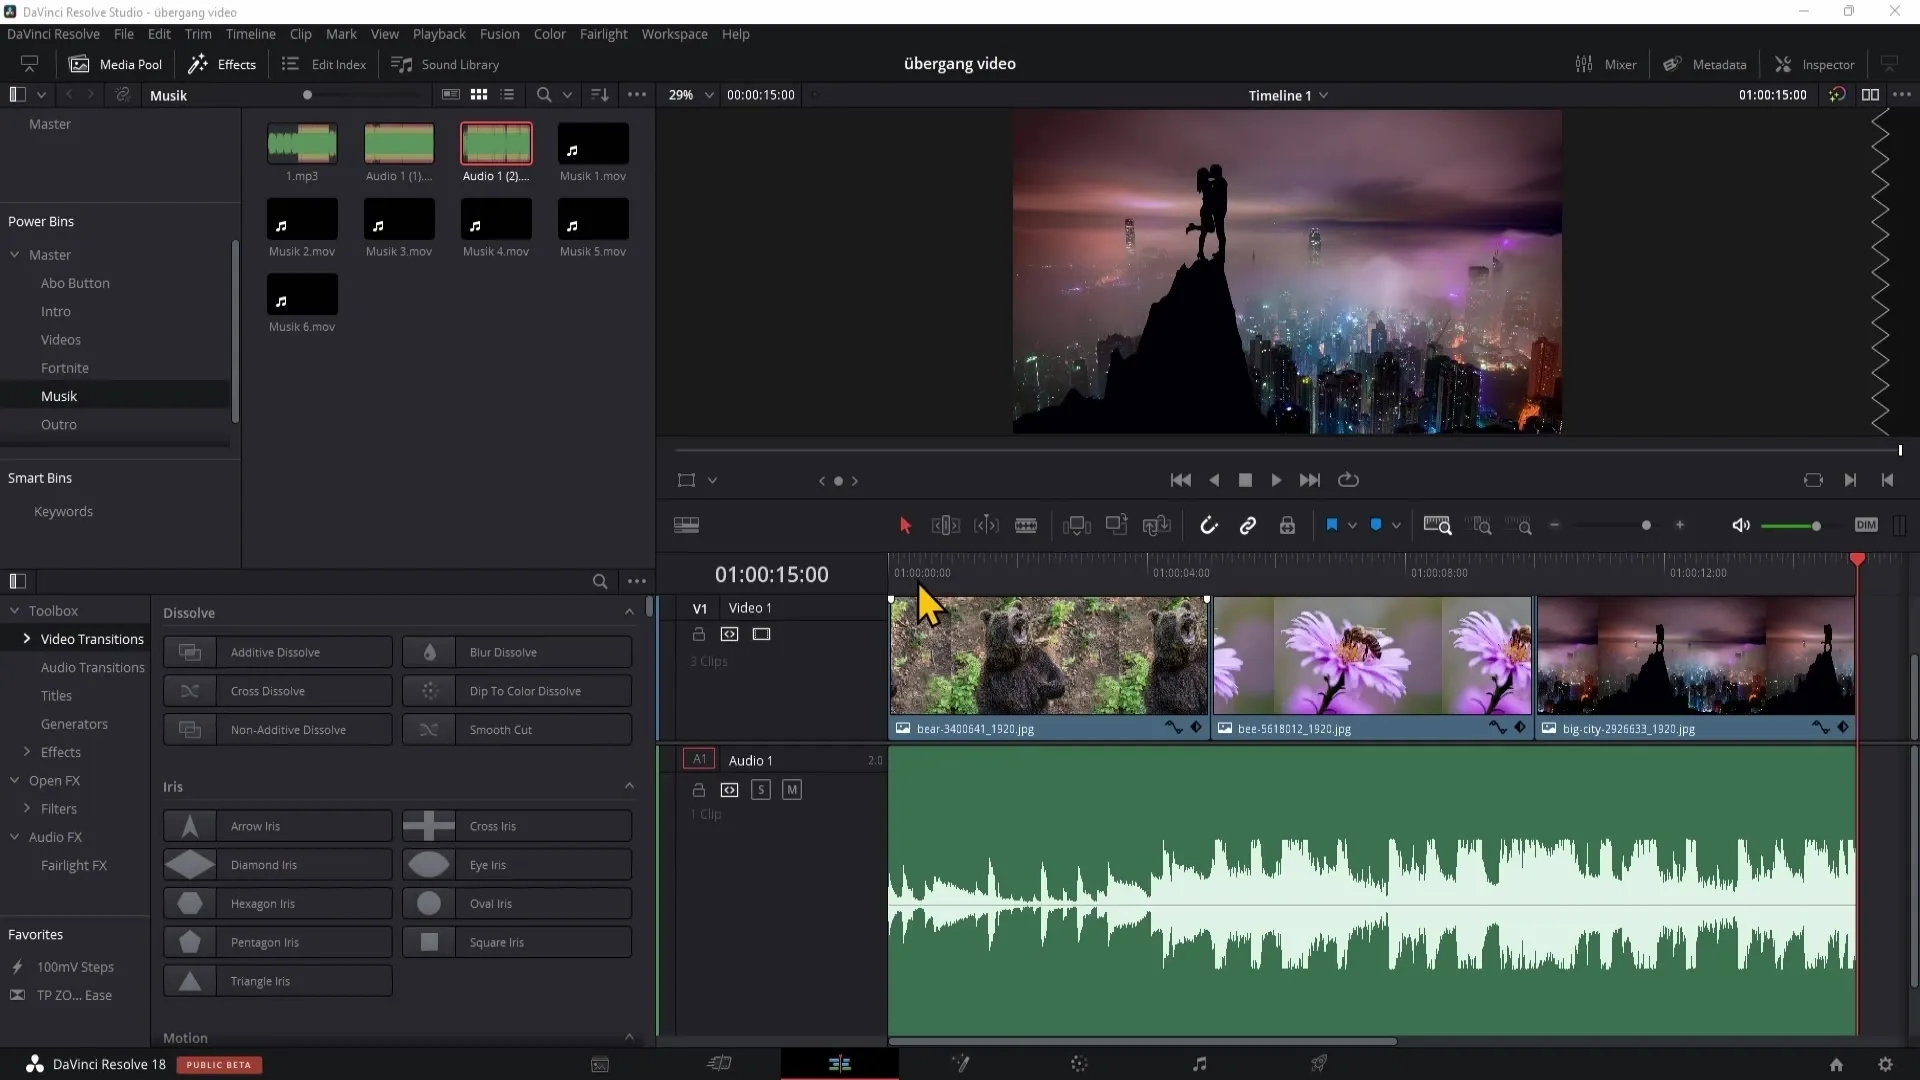The image size is (1920, 1080).
Task: Open the Fusion menu
Action: [x=500, y=33]
